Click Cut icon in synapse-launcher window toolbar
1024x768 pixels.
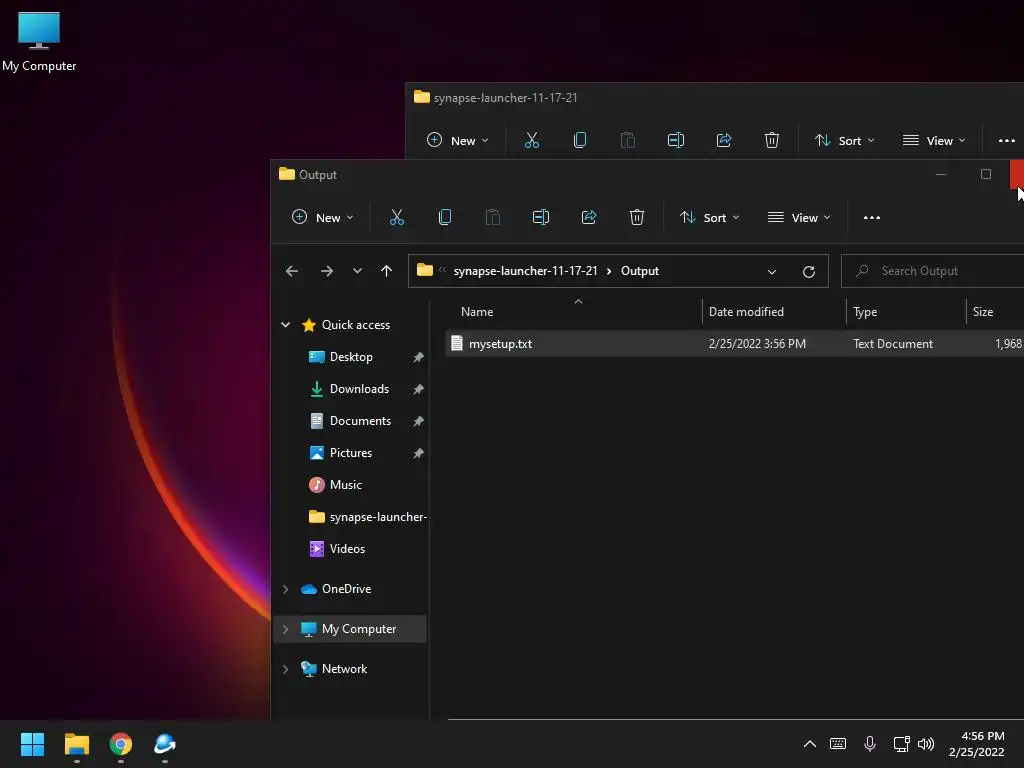pyautogui.click(x=532, y=140)
